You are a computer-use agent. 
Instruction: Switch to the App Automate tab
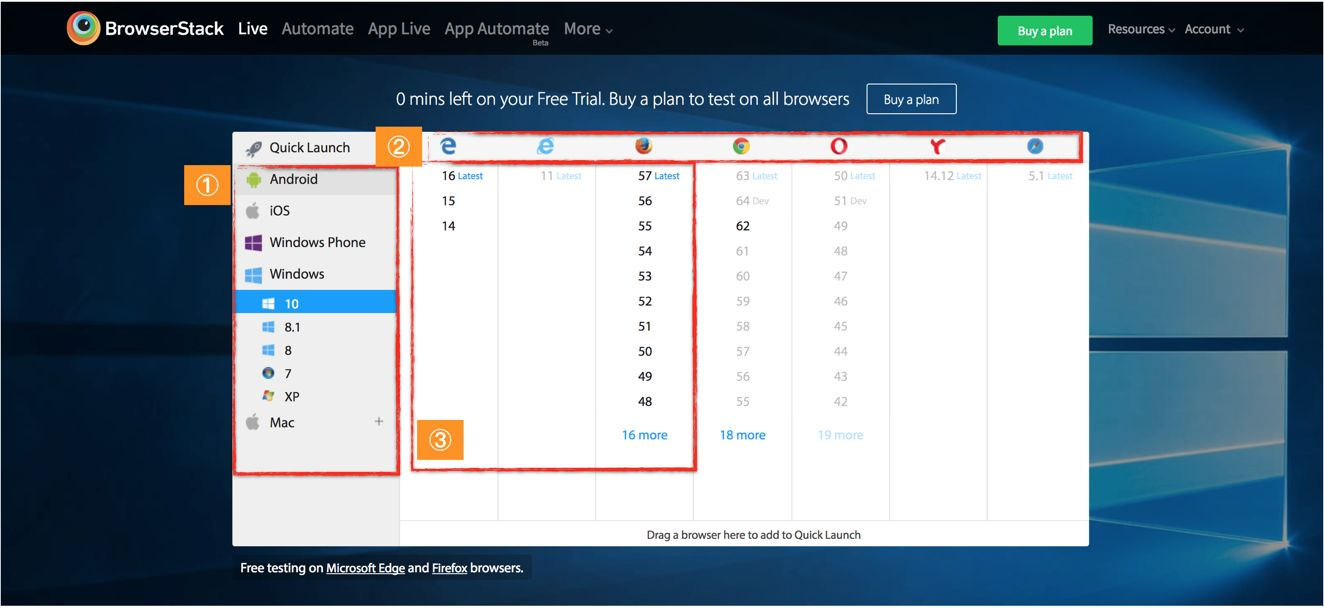pyautogui.click(x=497, y=30)
